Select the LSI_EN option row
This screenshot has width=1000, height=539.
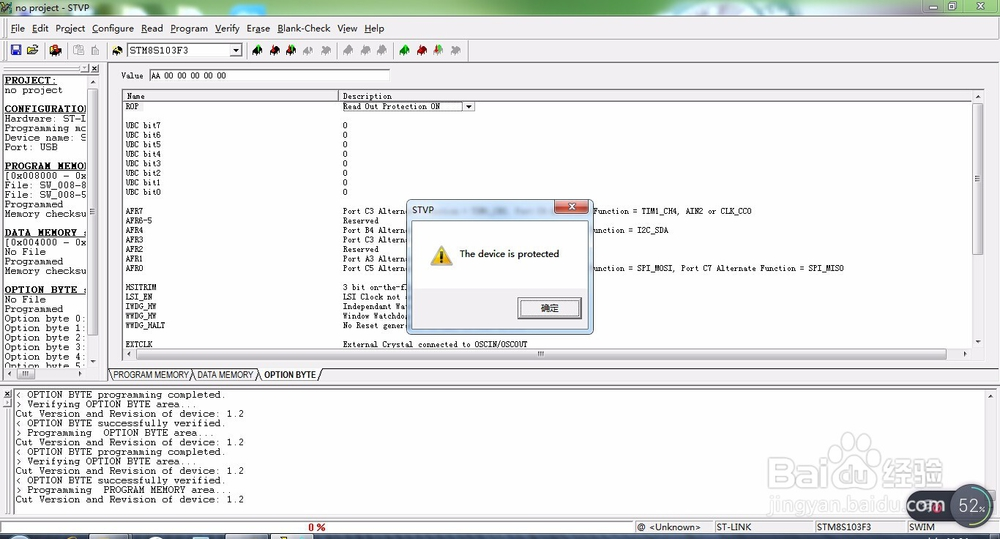[x=138, y=297]
